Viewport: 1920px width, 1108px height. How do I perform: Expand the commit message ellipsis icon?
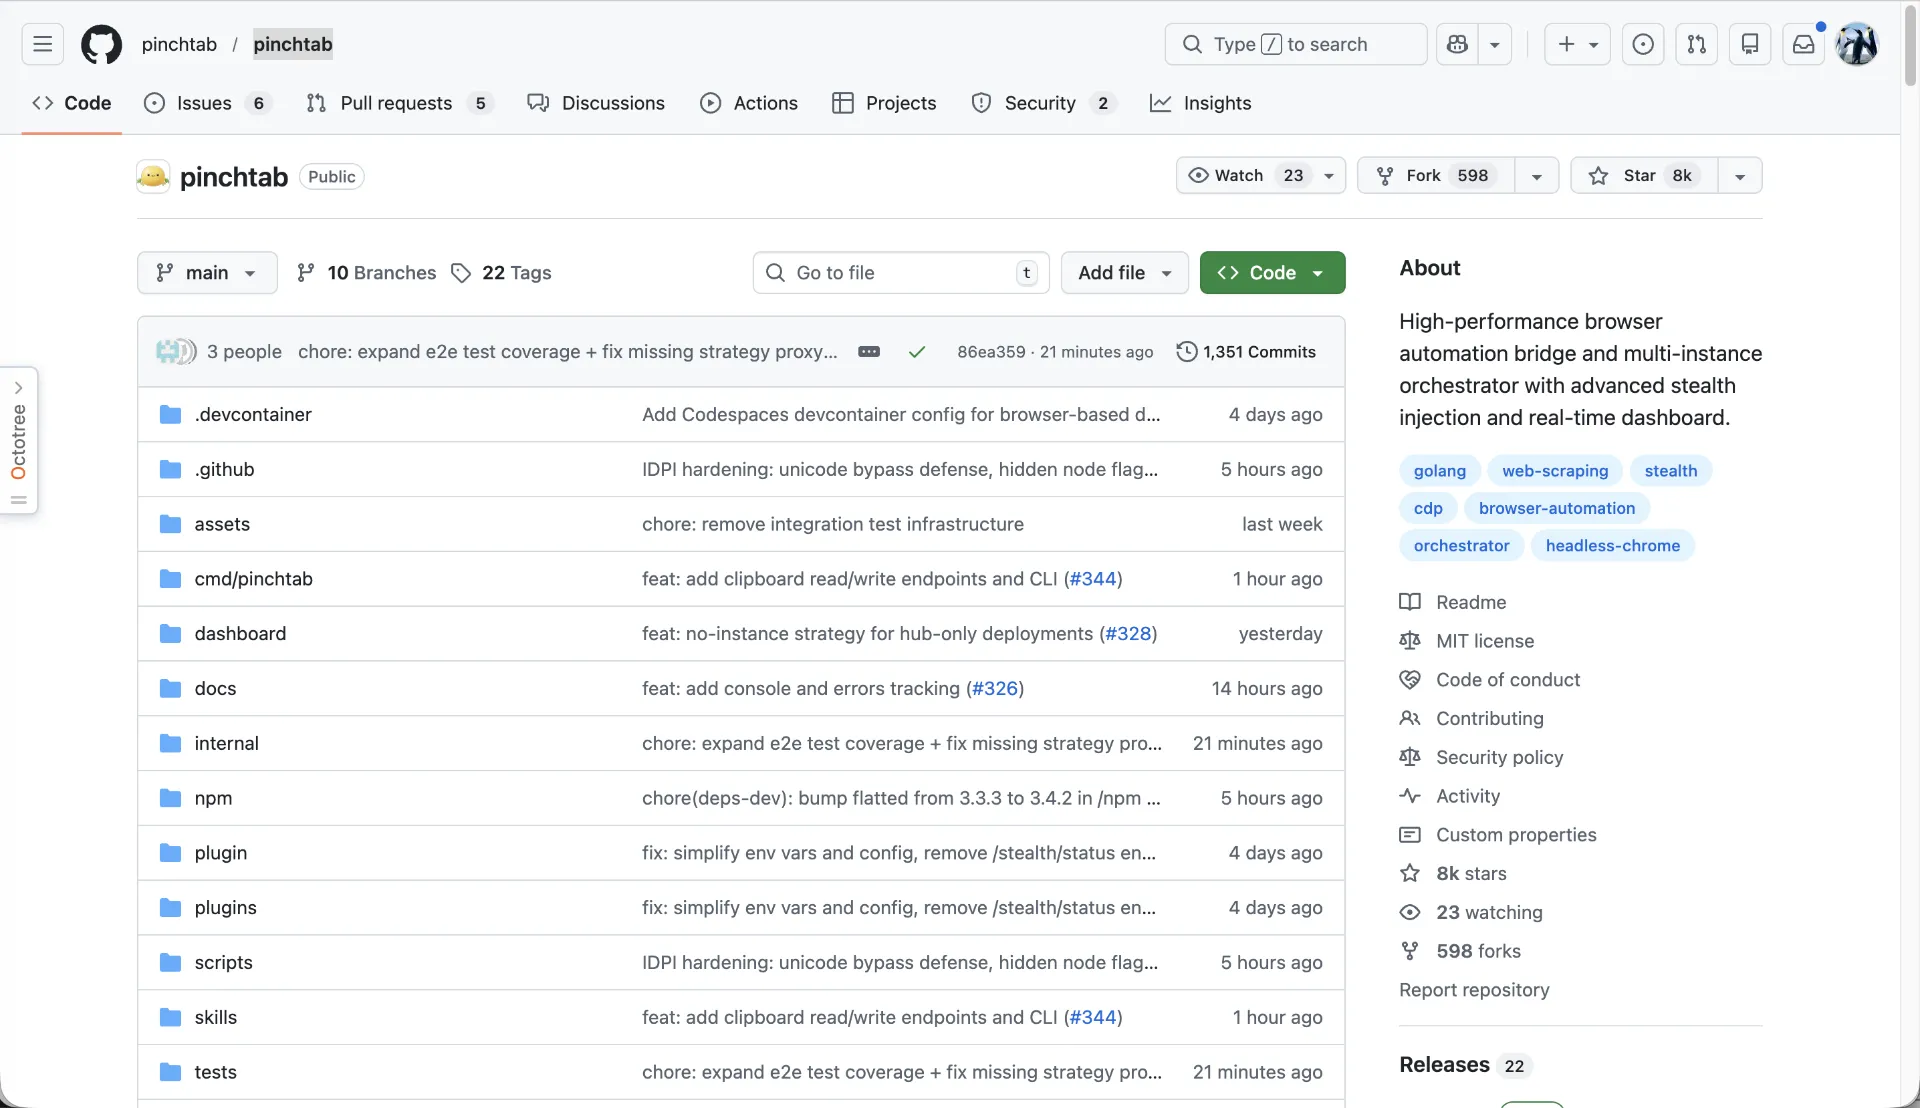[x=869, y=352]
